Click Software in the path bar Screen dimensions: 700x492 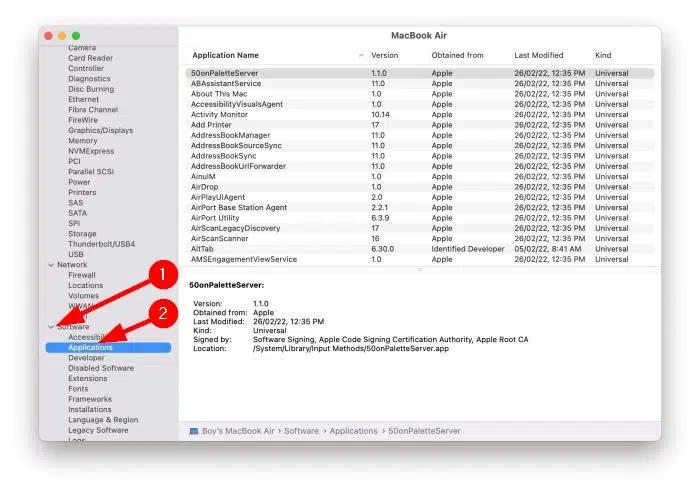click(301, 431)
